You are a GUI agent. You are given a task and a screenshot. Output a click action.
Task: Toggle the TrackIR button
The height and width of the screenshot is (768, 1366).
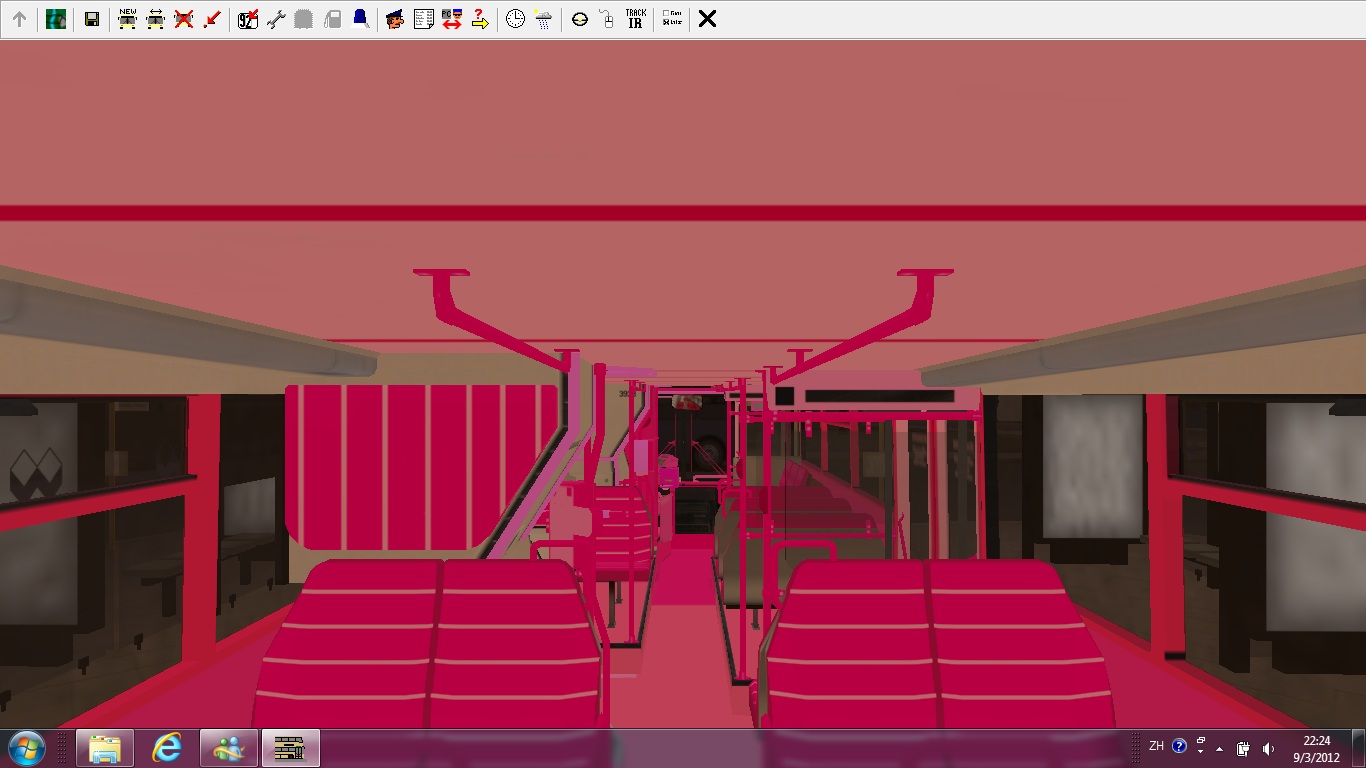(x=635, y=19)
